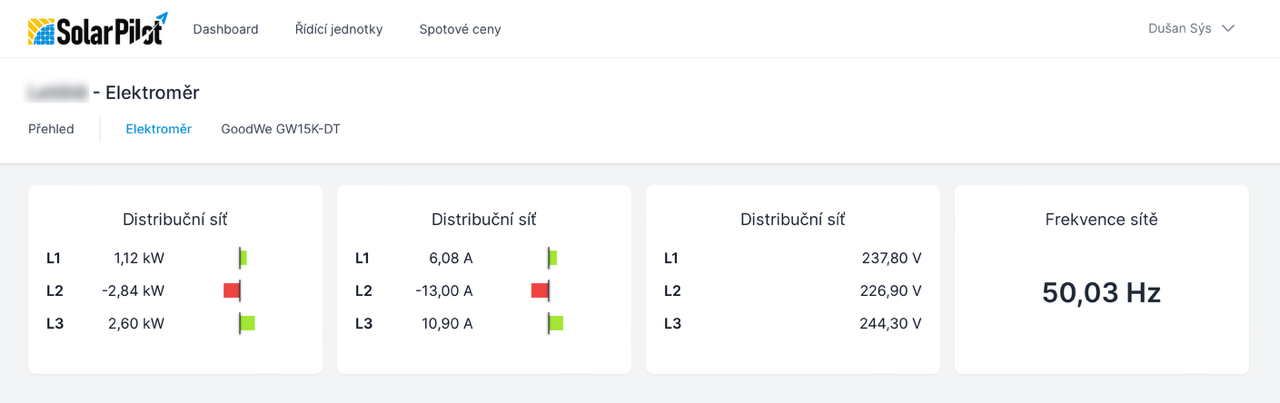This screenshot has height=403, width=1280.
Task: Click the chevron next to user name
Action: coord(1228,28)
